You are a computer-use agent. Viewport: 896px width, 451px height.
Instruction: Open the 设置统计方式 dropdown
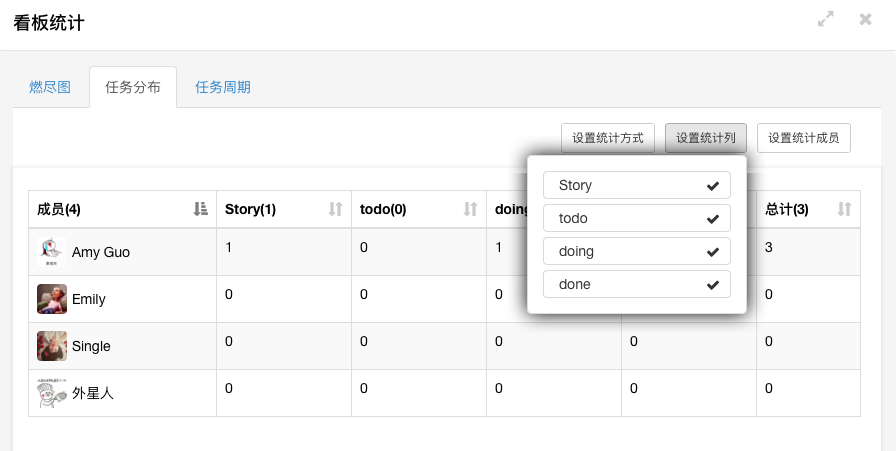click(x=608, y=138)
